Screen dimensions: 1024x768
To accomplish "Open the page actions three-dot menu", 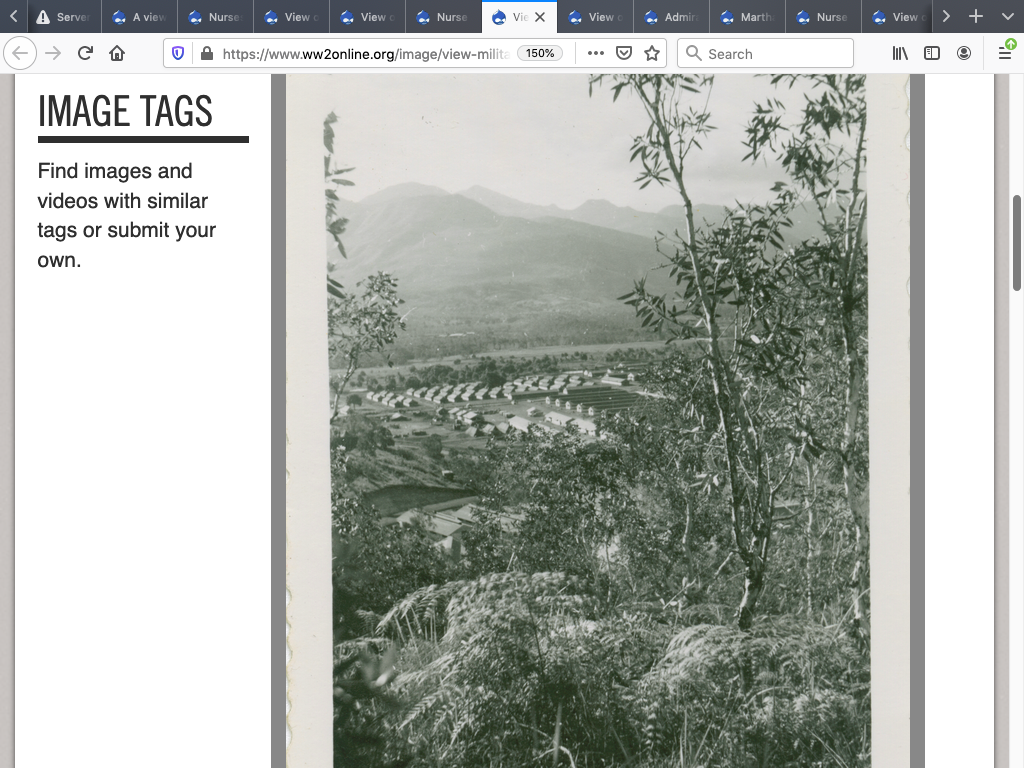I will click(596, 53).
